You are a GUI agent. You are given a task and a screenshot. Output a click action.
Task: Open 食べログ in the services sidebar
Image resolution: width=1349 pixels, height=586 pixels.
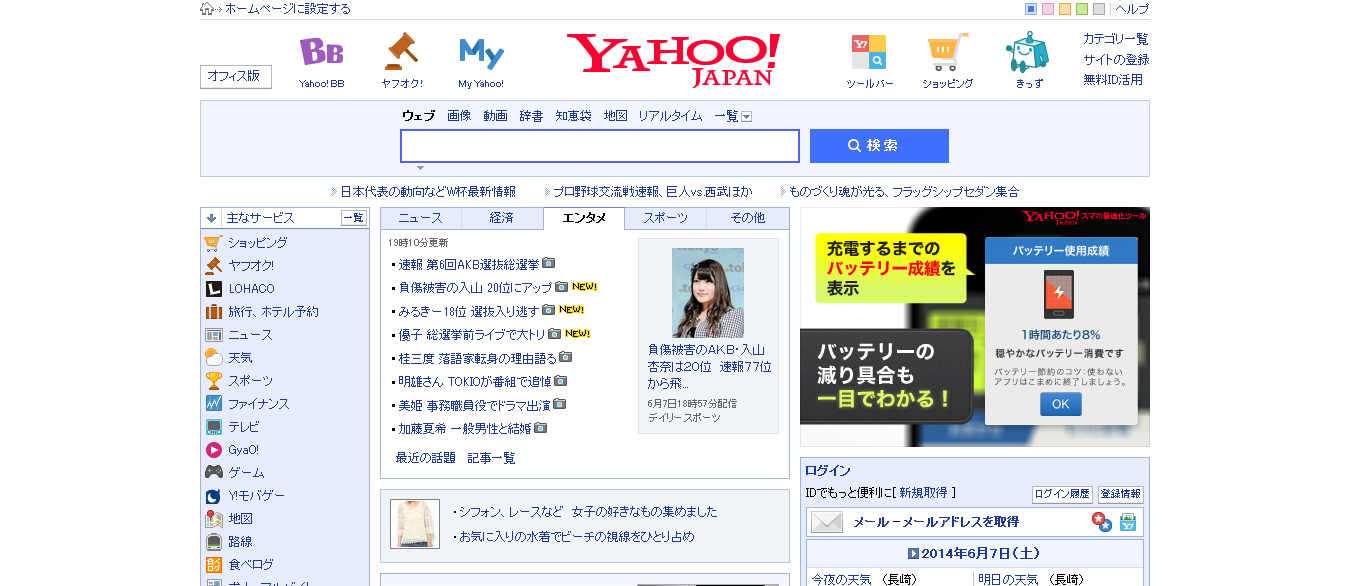click(x=250, y=565)
